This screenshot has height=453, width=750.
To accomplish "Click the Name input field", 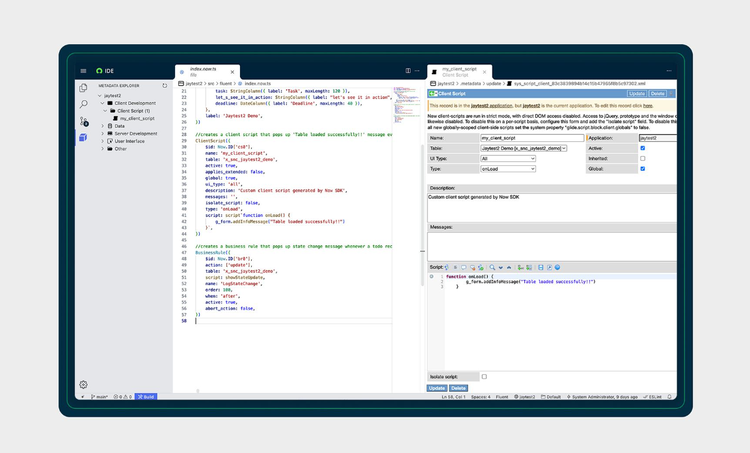I will click(529, 137).
